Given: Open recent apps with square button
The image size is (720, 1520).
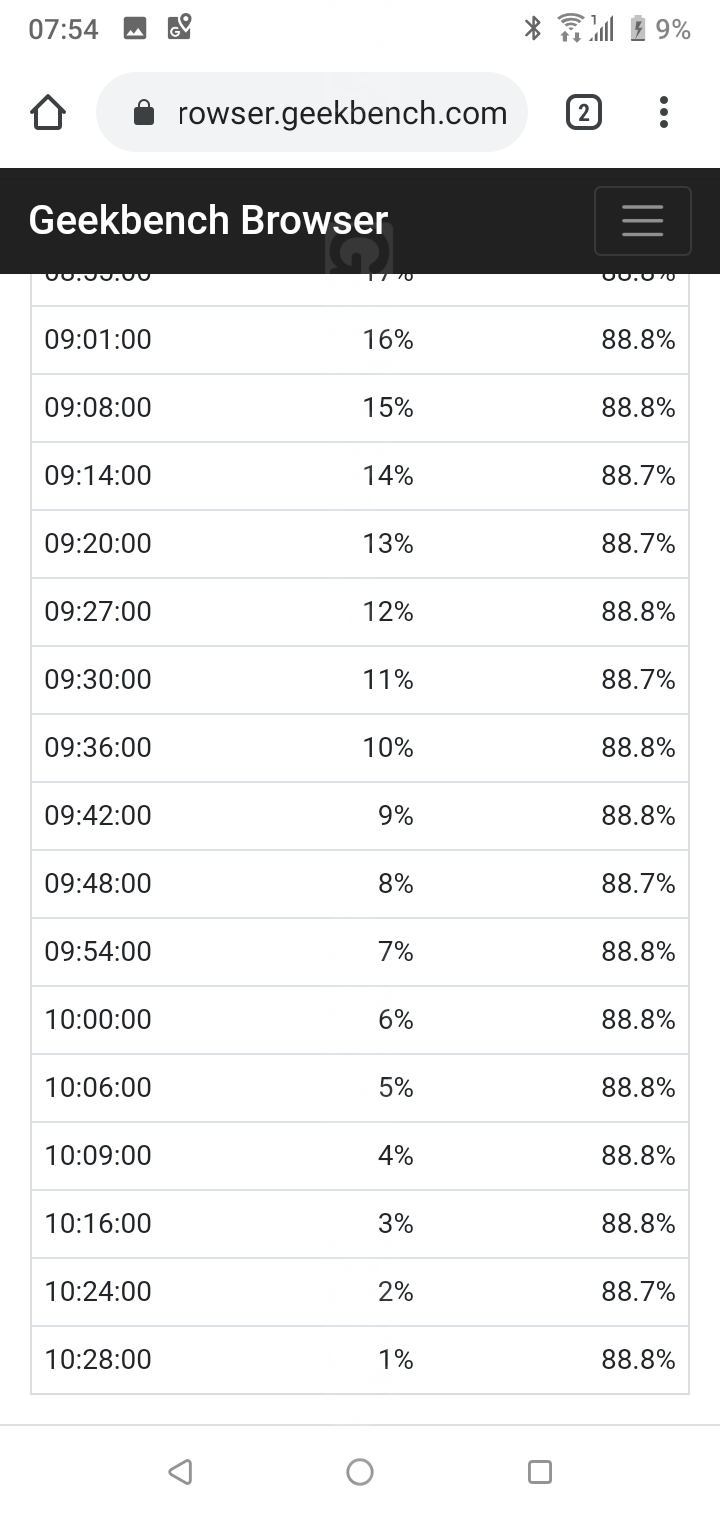Looking at the screenshot, I should point(539,1471).
